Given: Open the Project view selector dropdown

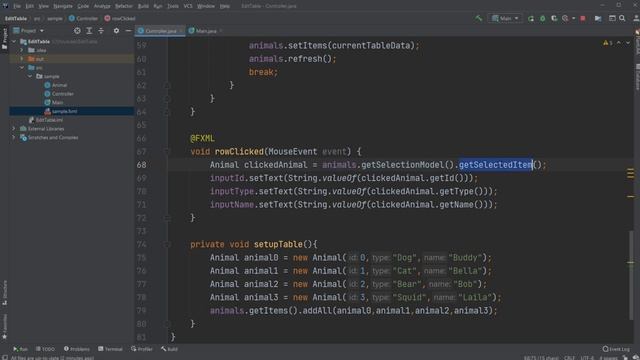Looking at the screenshot, I should [29, 31].
